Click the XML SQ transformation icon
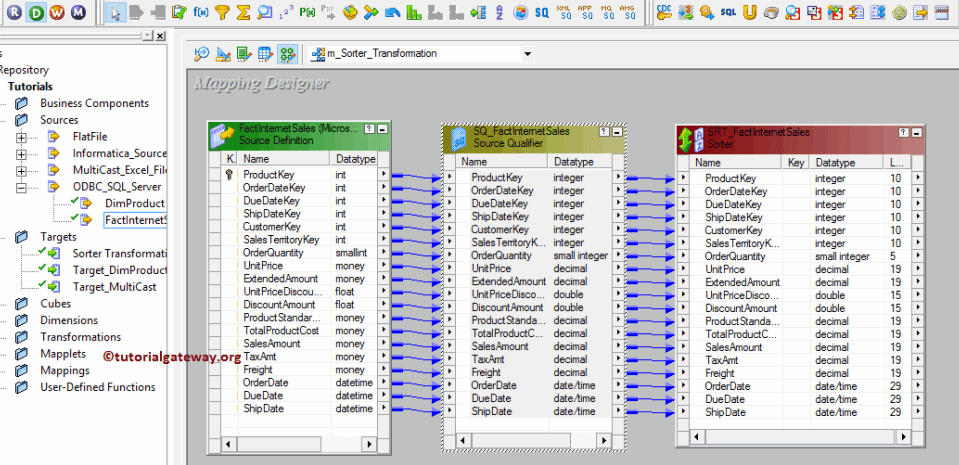 [x=564, y=12]
